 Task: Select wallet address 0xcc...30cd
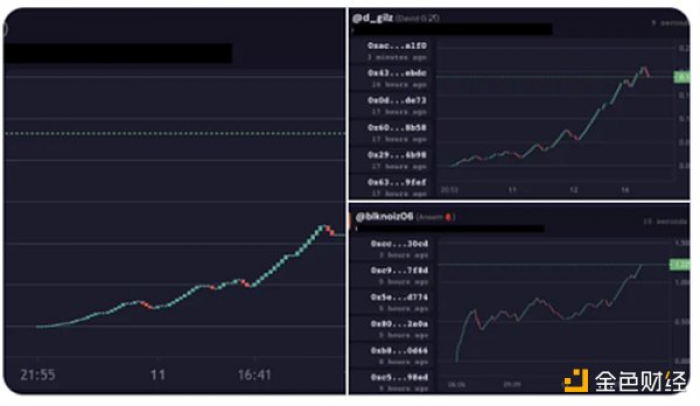coord(399,243)
